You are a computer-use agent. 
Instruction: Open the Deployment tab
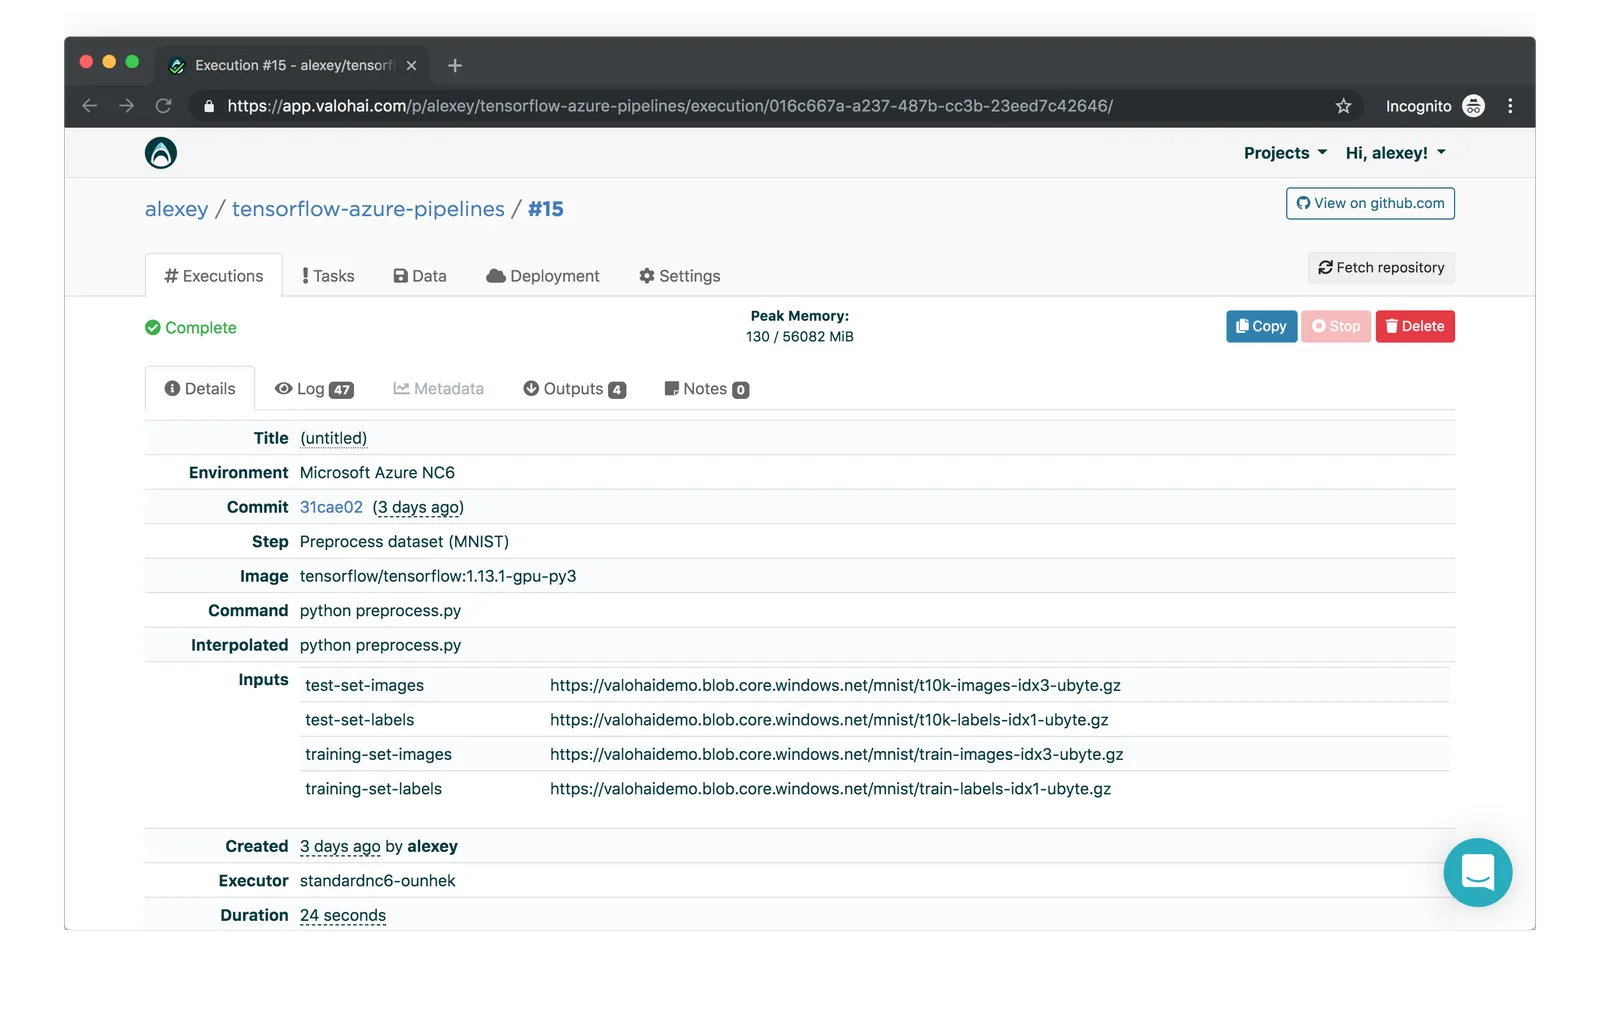tap(543, 275)
